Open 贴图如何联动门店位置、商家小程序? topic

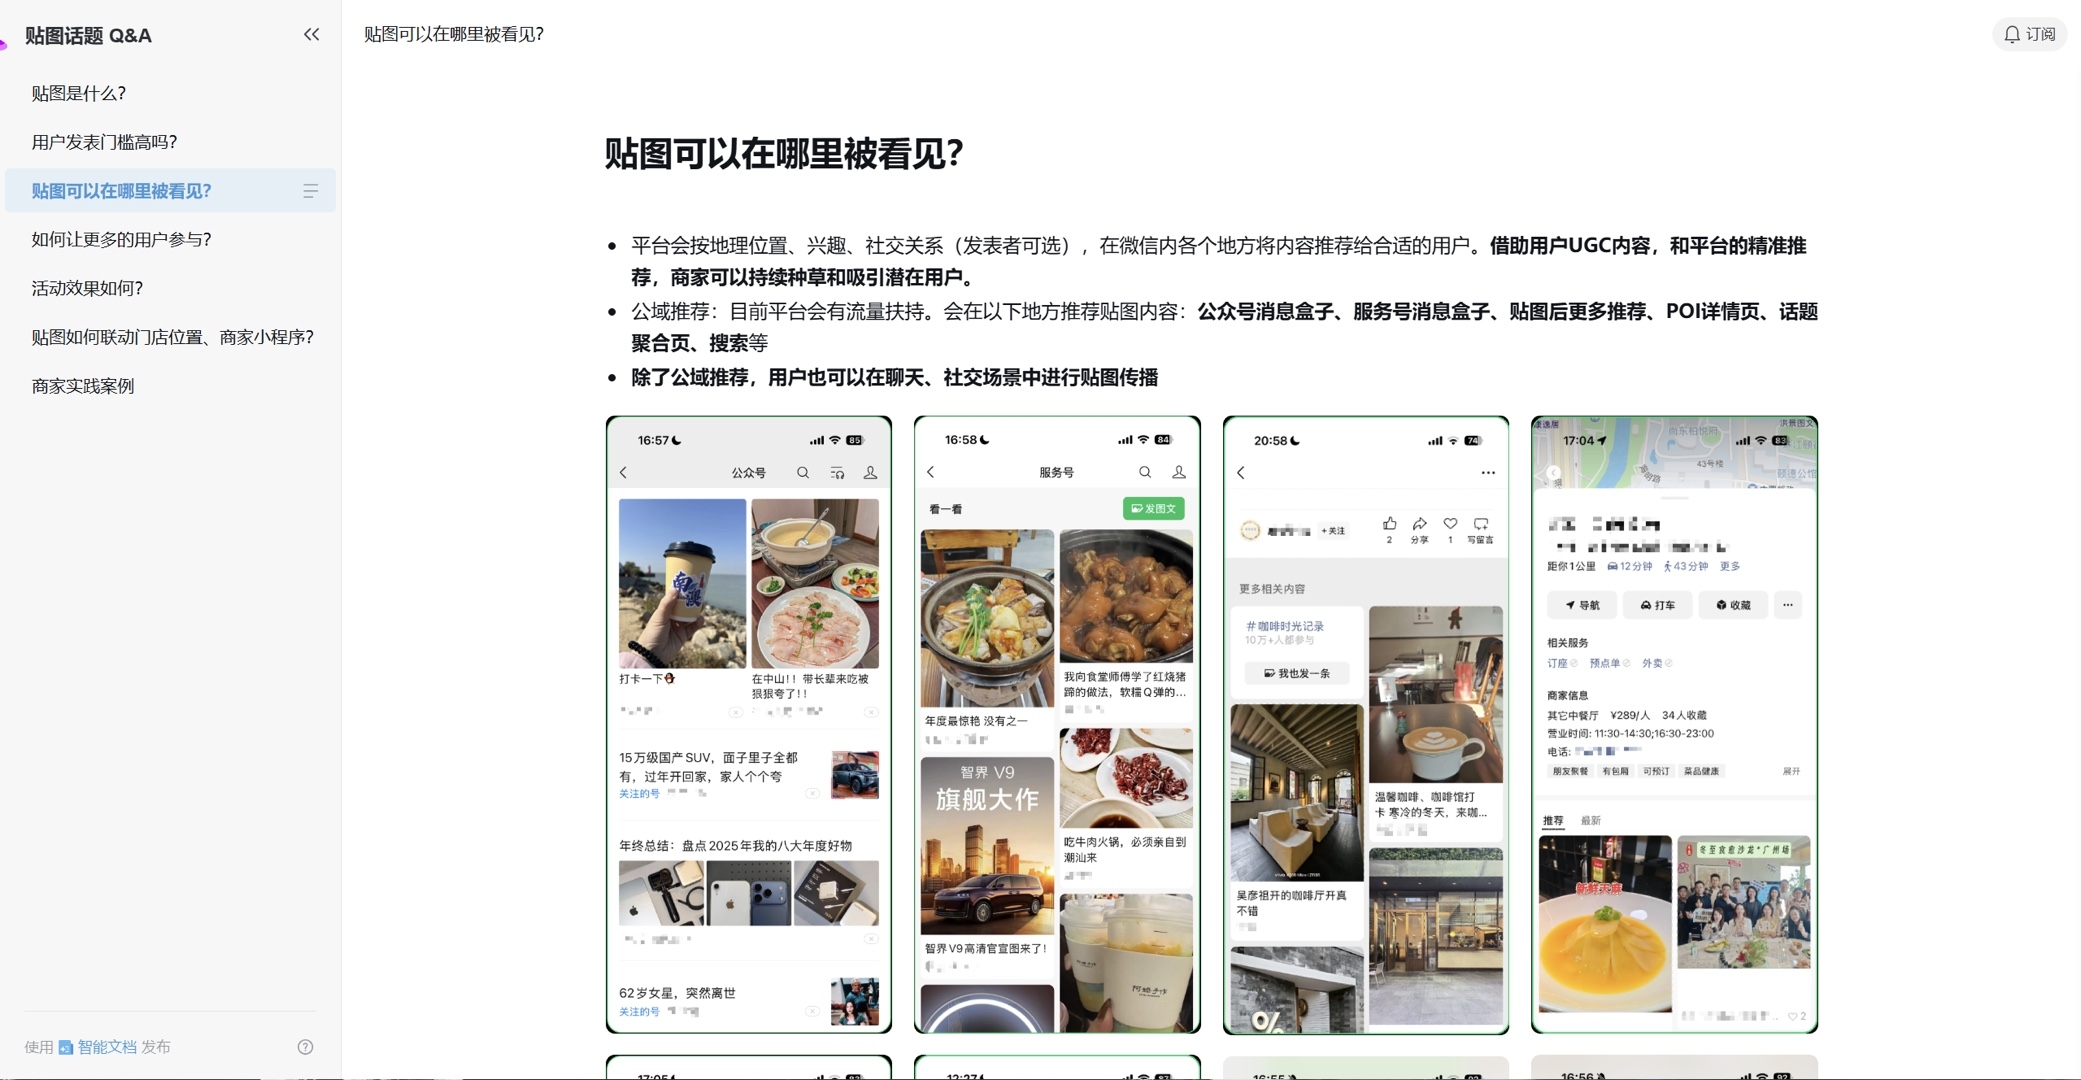point(173,337)
